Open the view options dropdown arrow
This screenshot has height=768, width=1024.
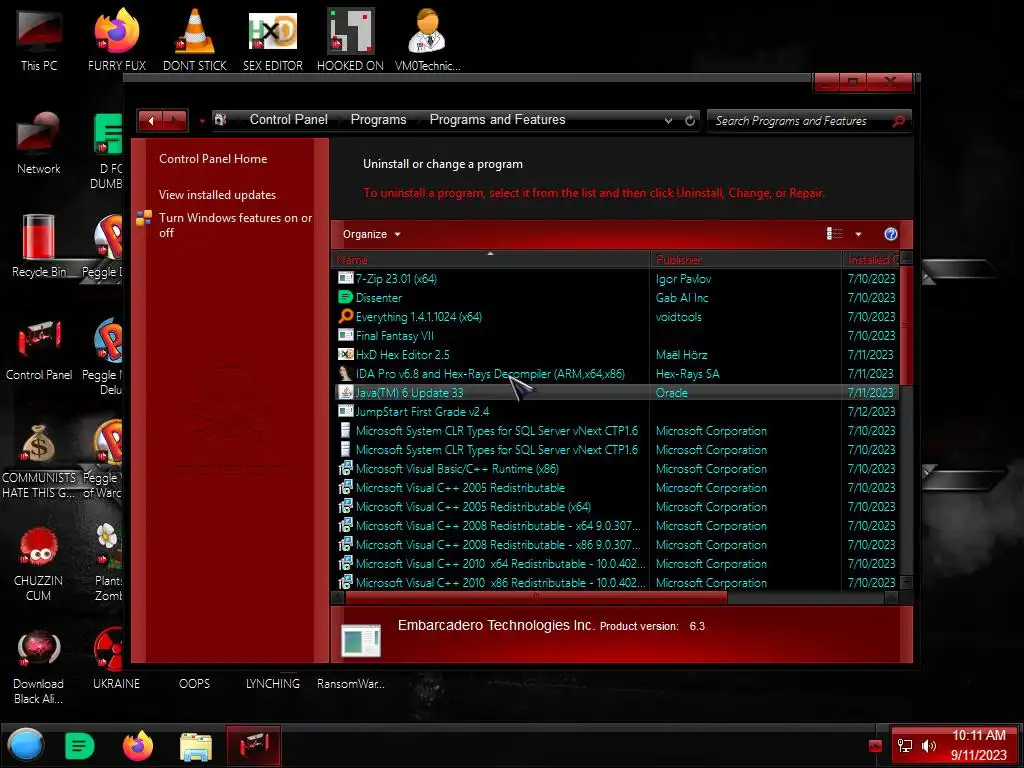pyautogui.click(x=858, y=234)
